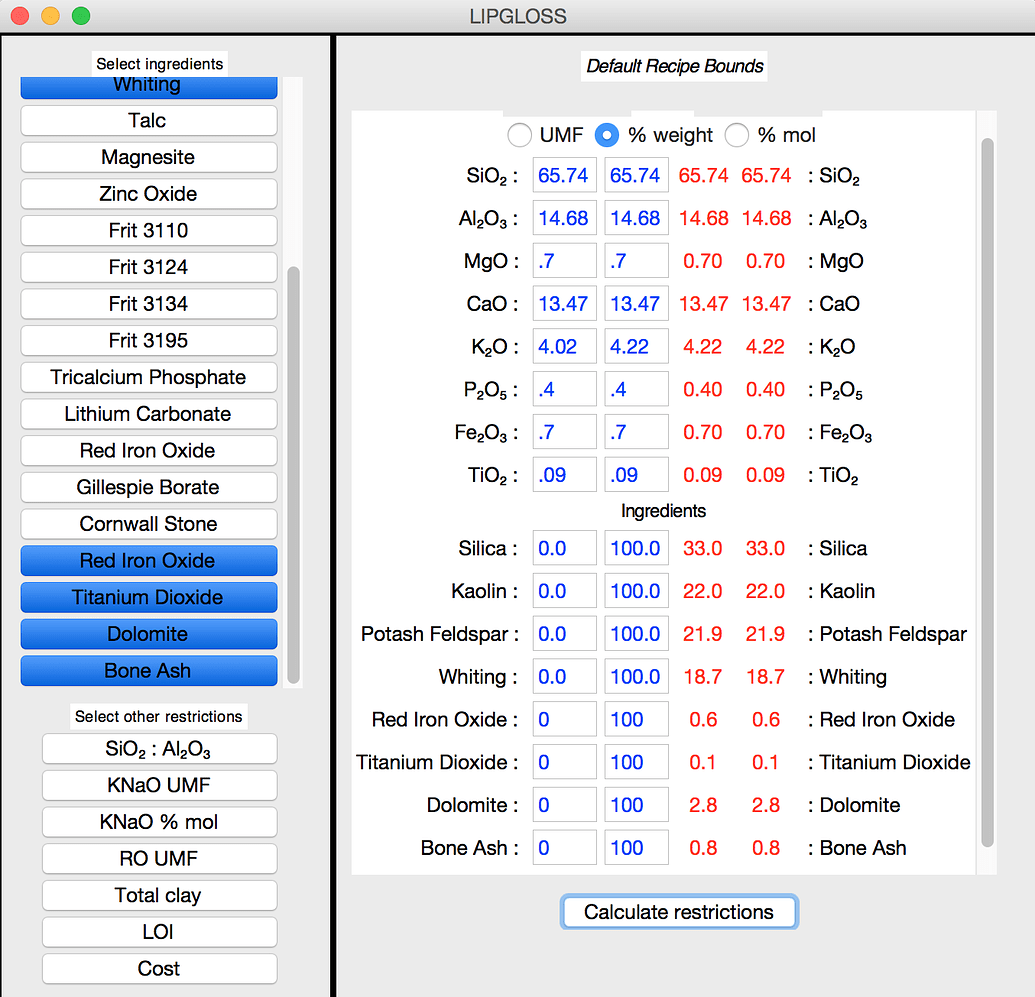
Task: Click the Bone Ash upper bound field
Action: (x=636, y=848)
